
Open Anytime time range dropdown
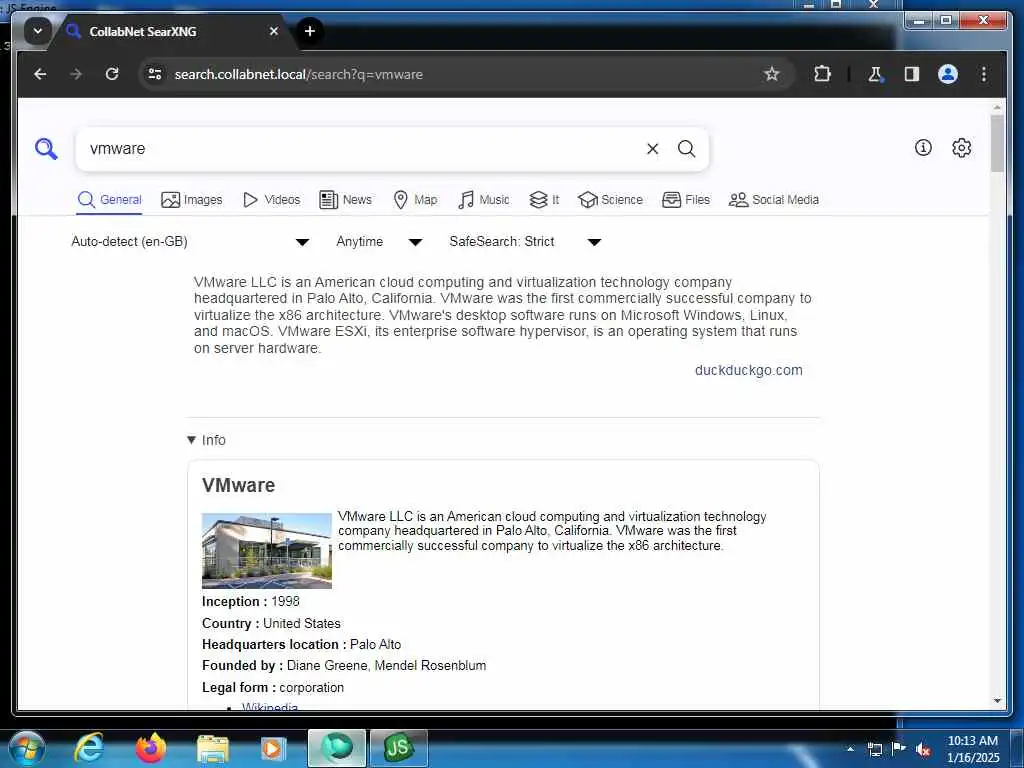[x=379, y=242]
